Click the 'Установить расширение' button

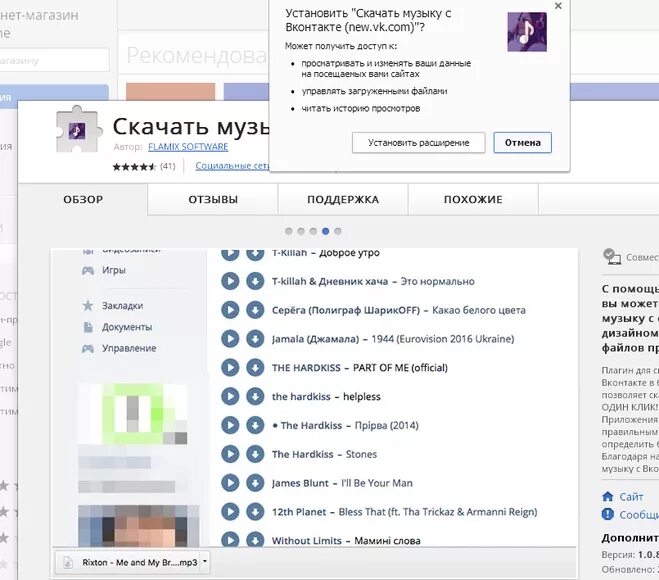[x=418, y=143]
